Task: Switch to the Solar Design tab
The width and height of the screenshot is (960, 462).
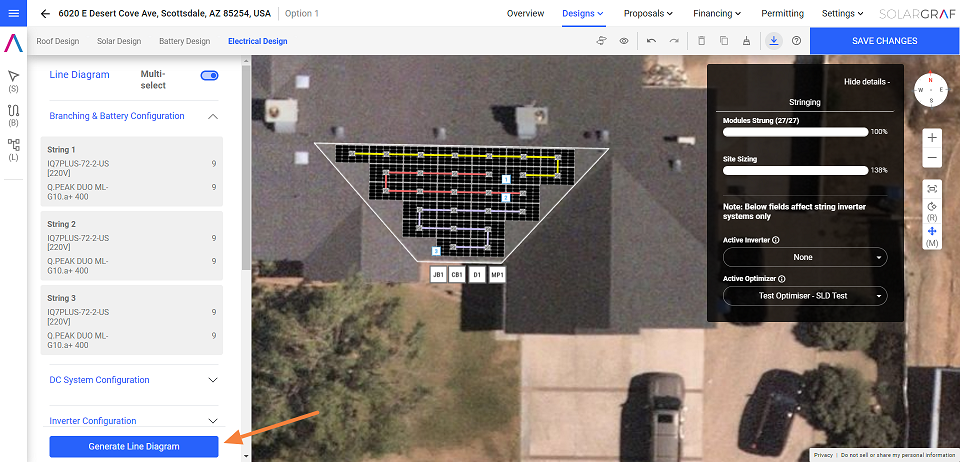Action: point(119,41)
